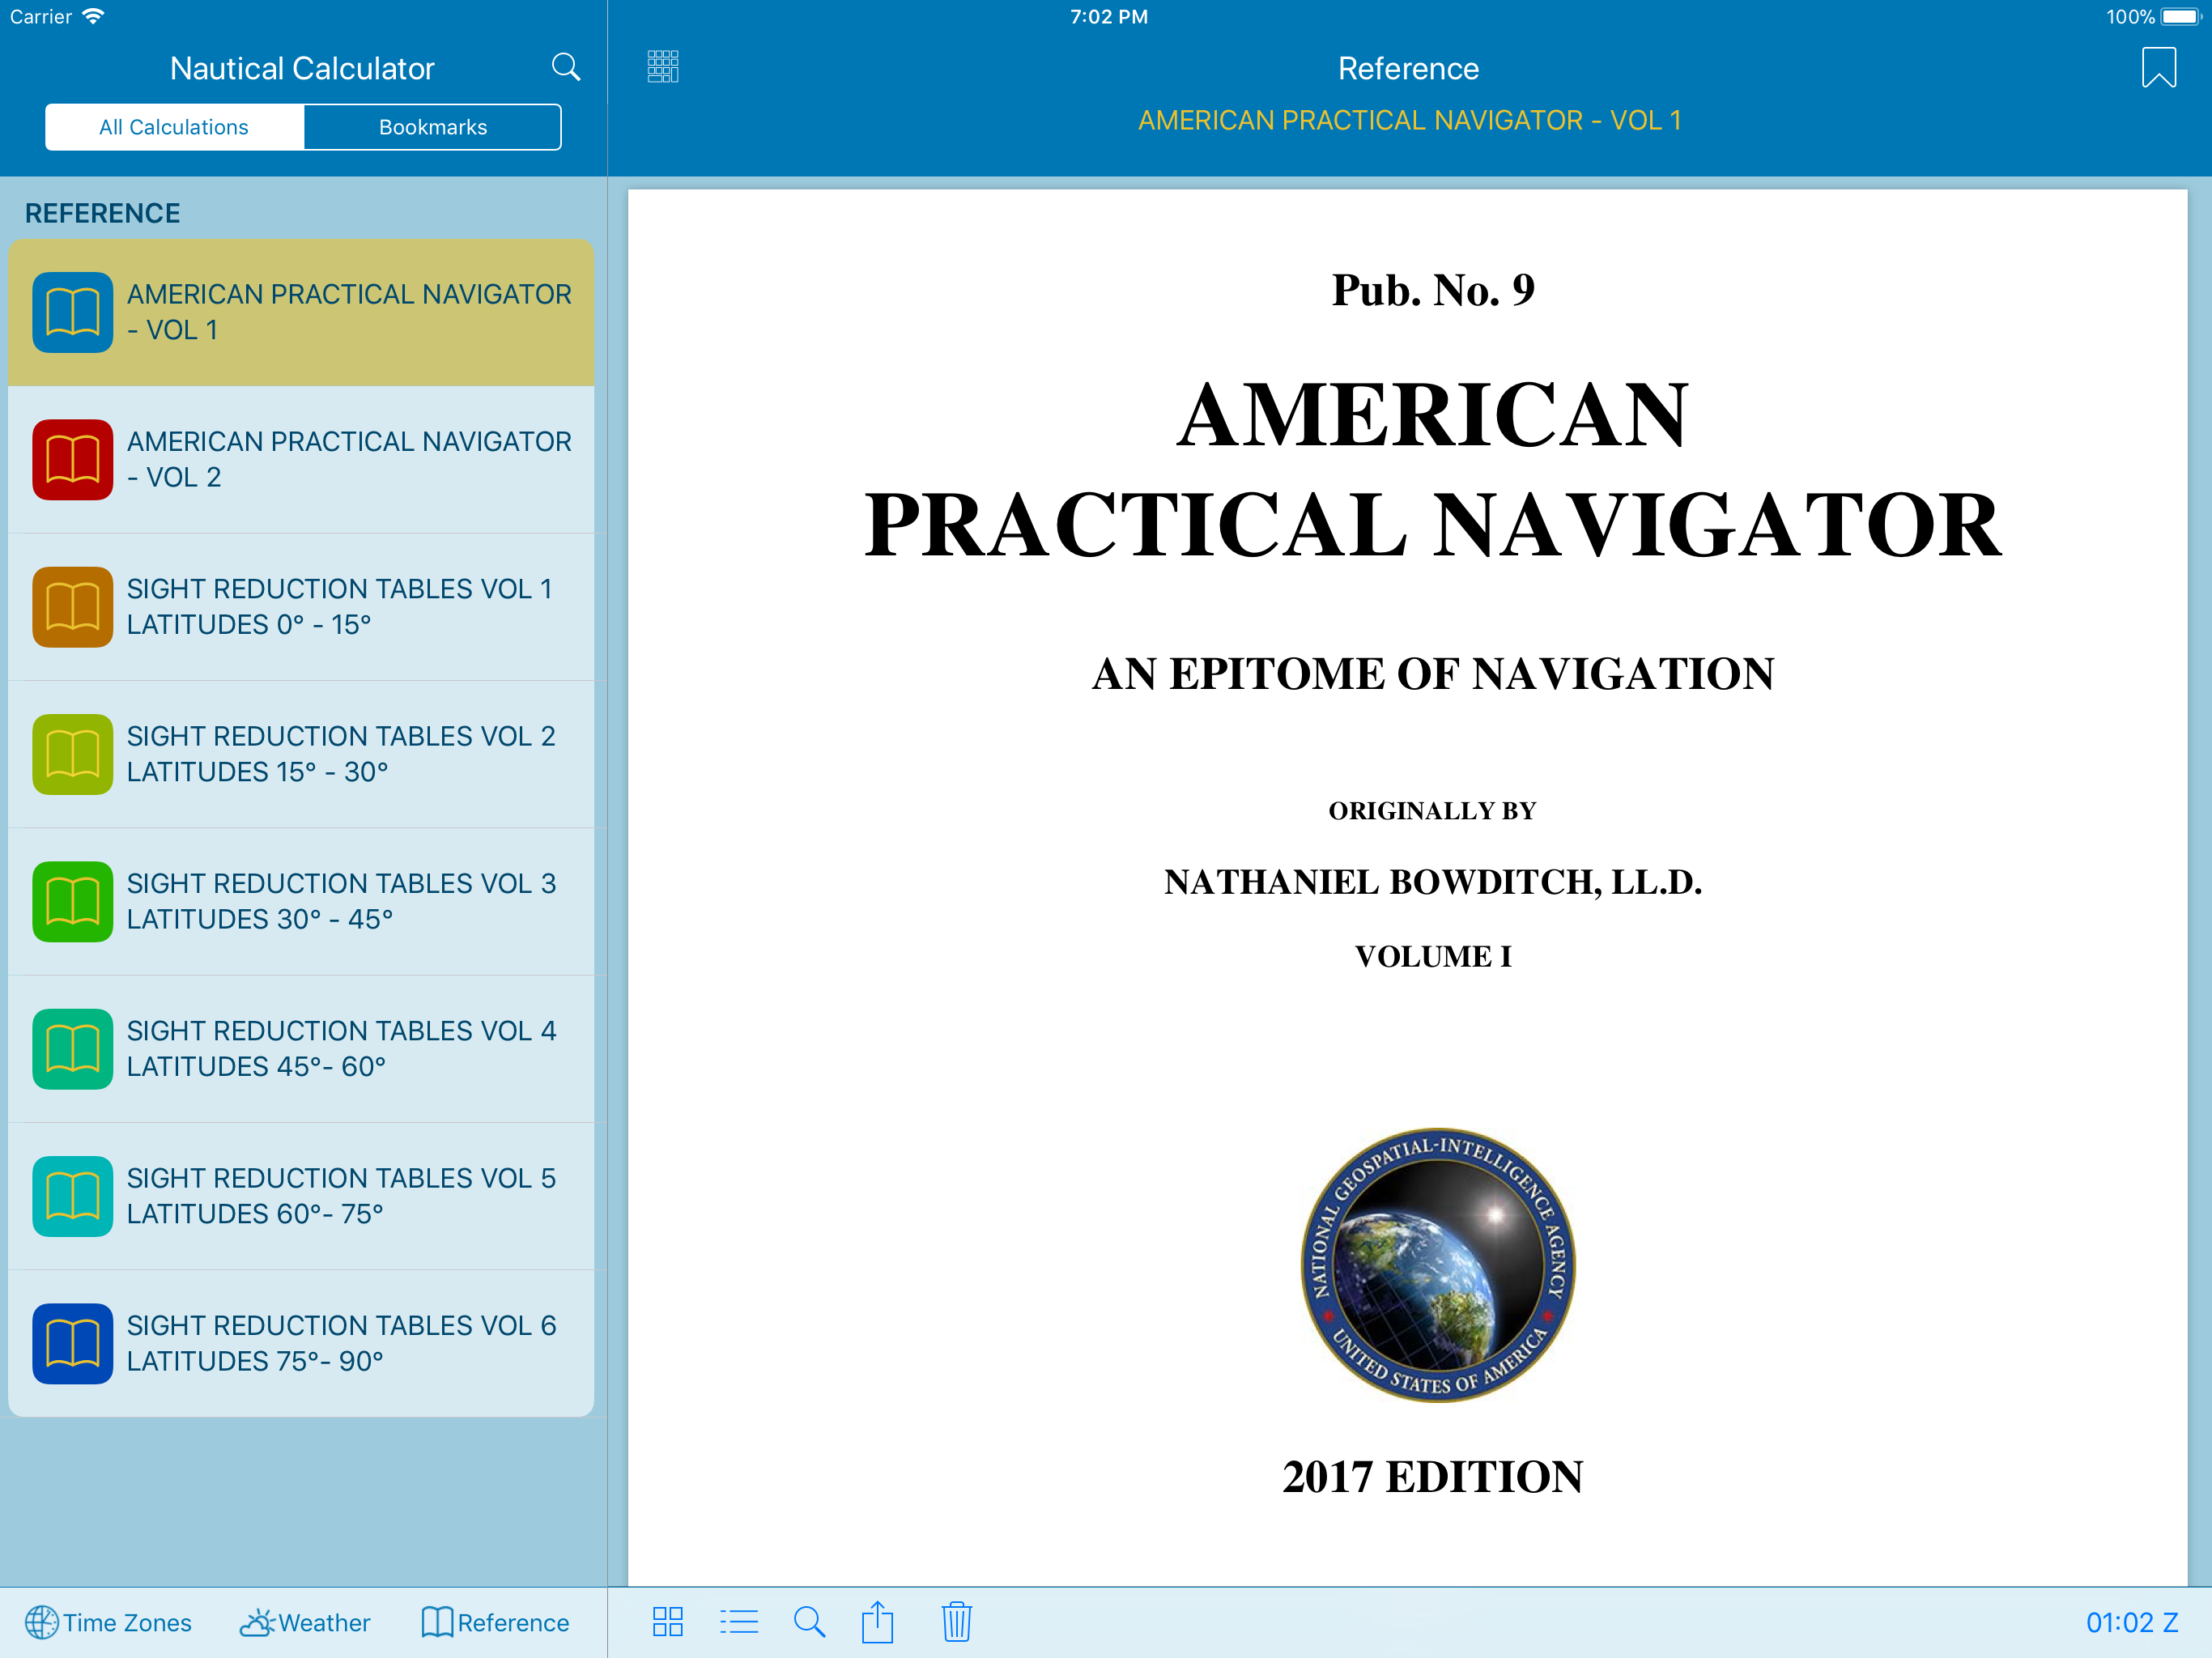Image resolution: width=2212 pixels, height=1658 pixels.
Task: Select Sight Reduction Tables Vol 6
Action: [x=300, y=1343]
